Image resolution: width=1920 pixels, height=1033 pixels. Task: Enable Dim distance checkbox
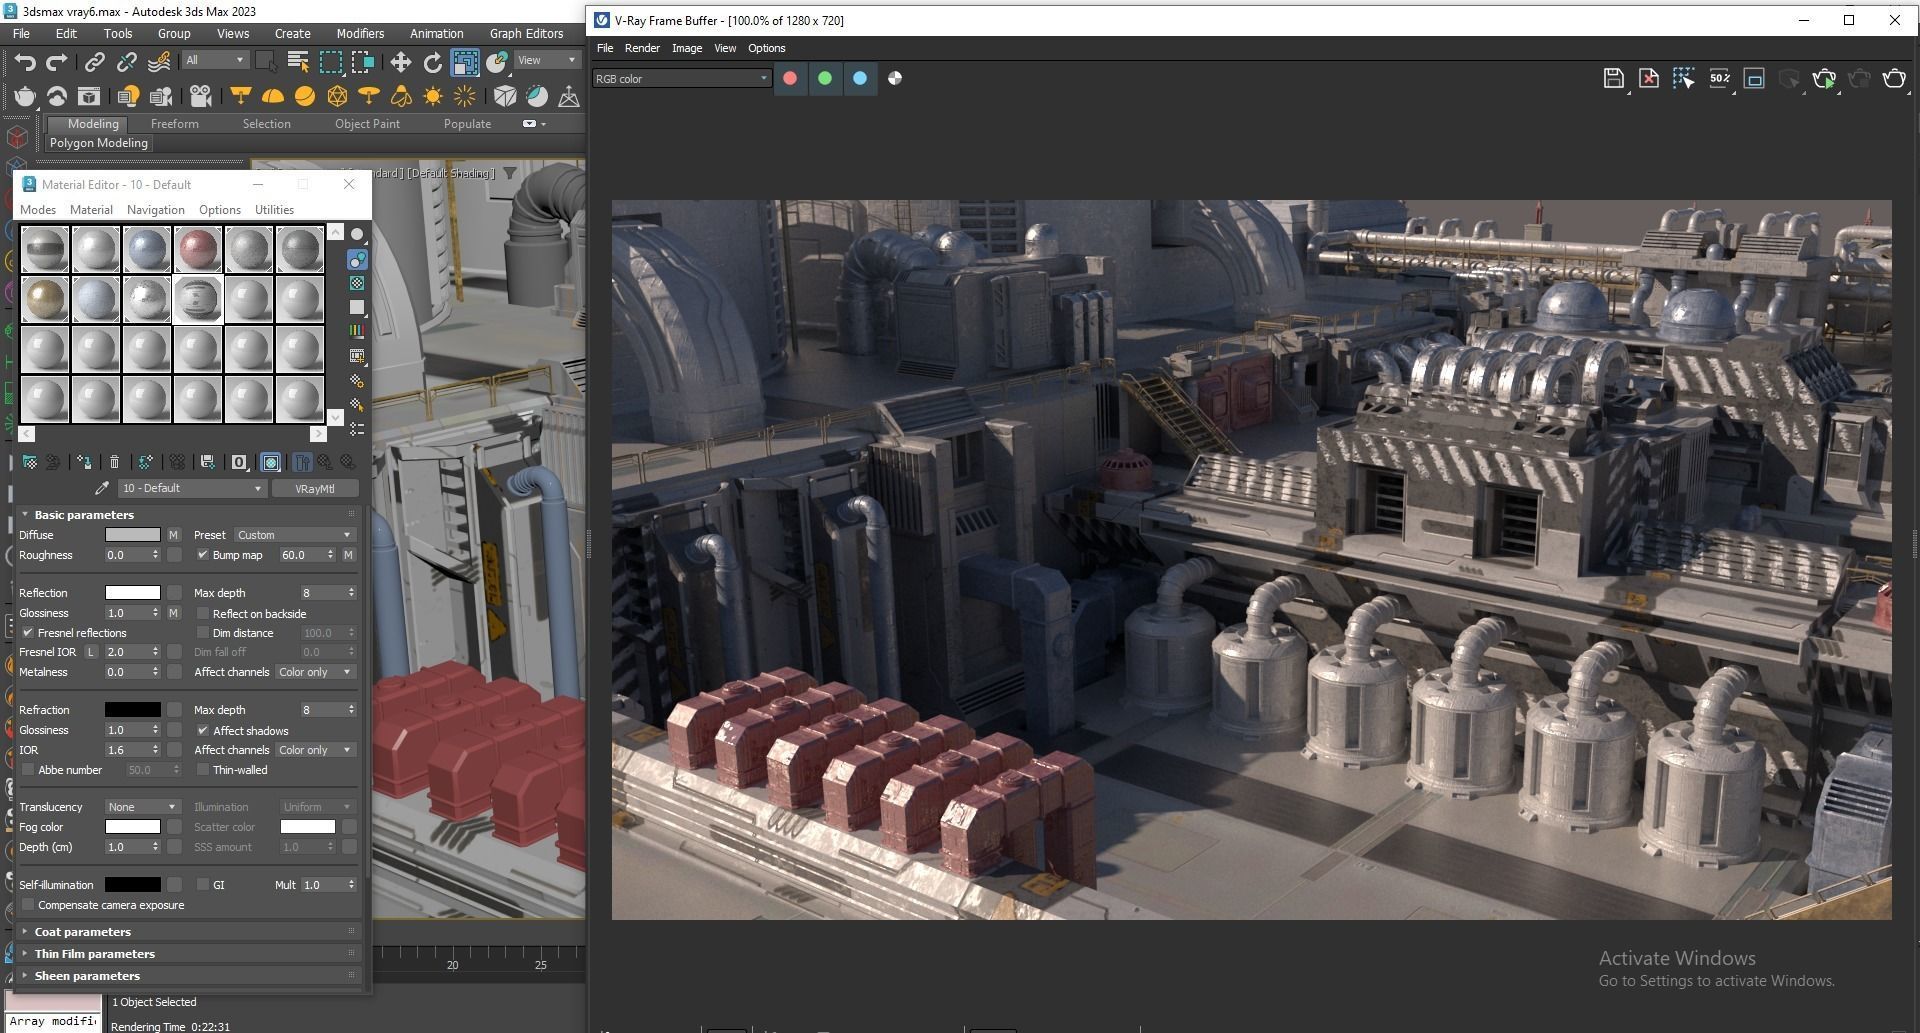[203, 633]
